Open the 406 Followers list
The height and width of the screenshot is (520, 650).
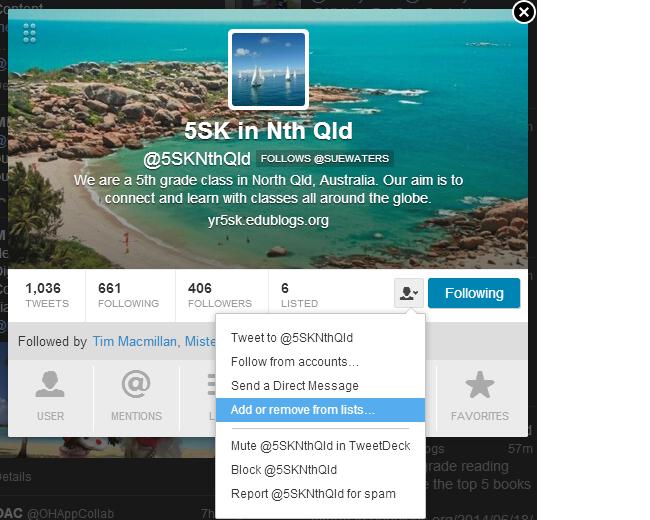(220, 295)
